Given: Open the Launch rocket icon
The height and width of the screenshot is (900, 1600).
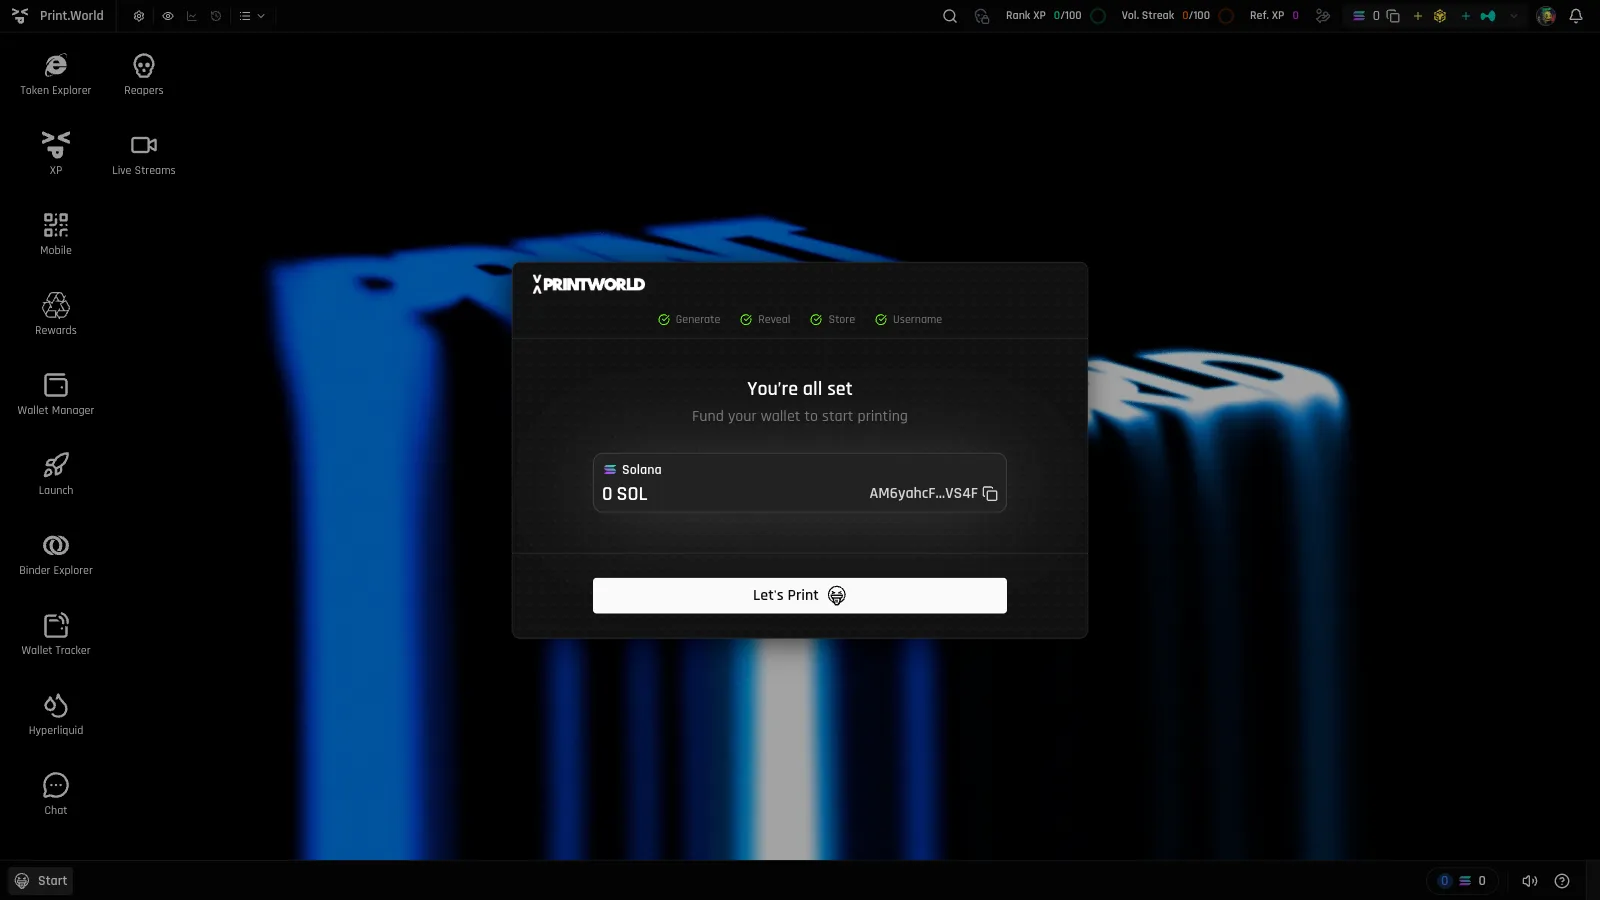Looking at the screenshot, I should (56, 474).
